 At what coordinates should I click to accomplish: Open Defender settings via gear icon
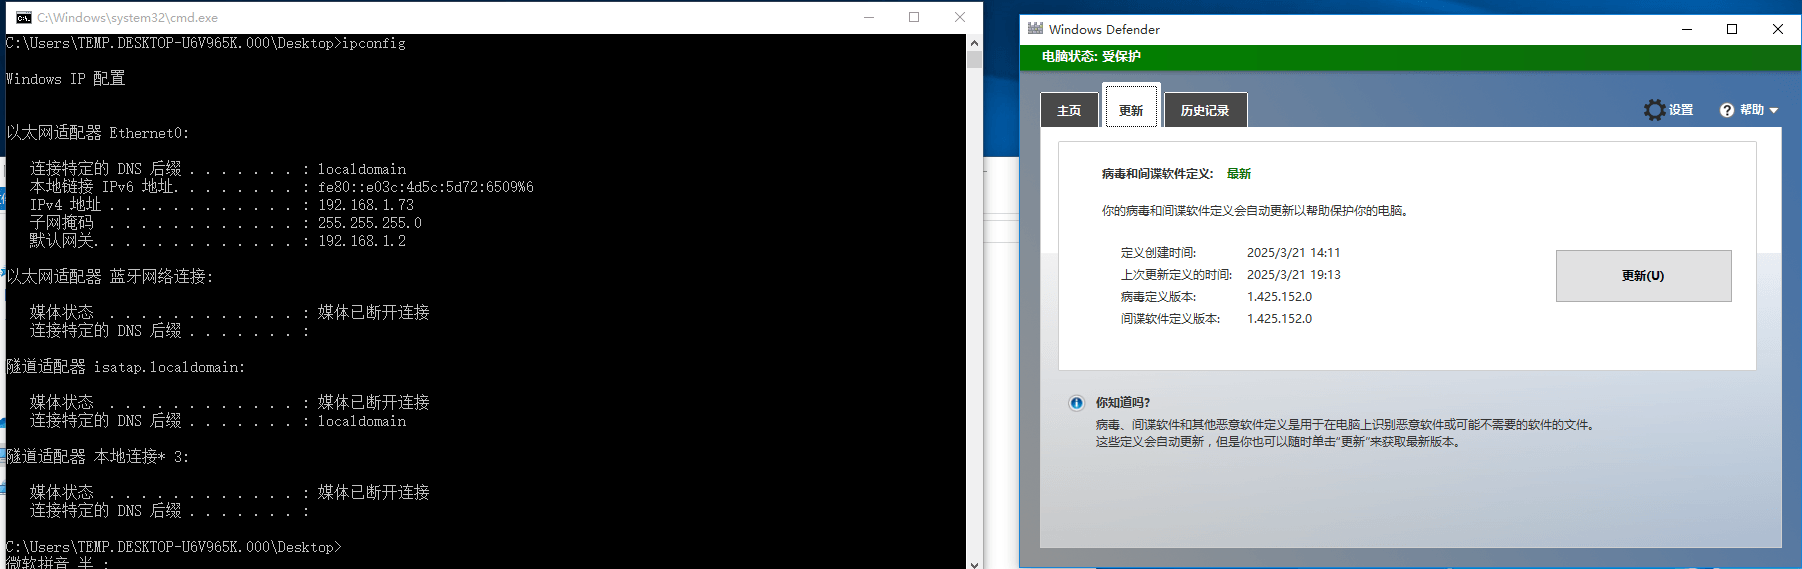[1655, 110]
